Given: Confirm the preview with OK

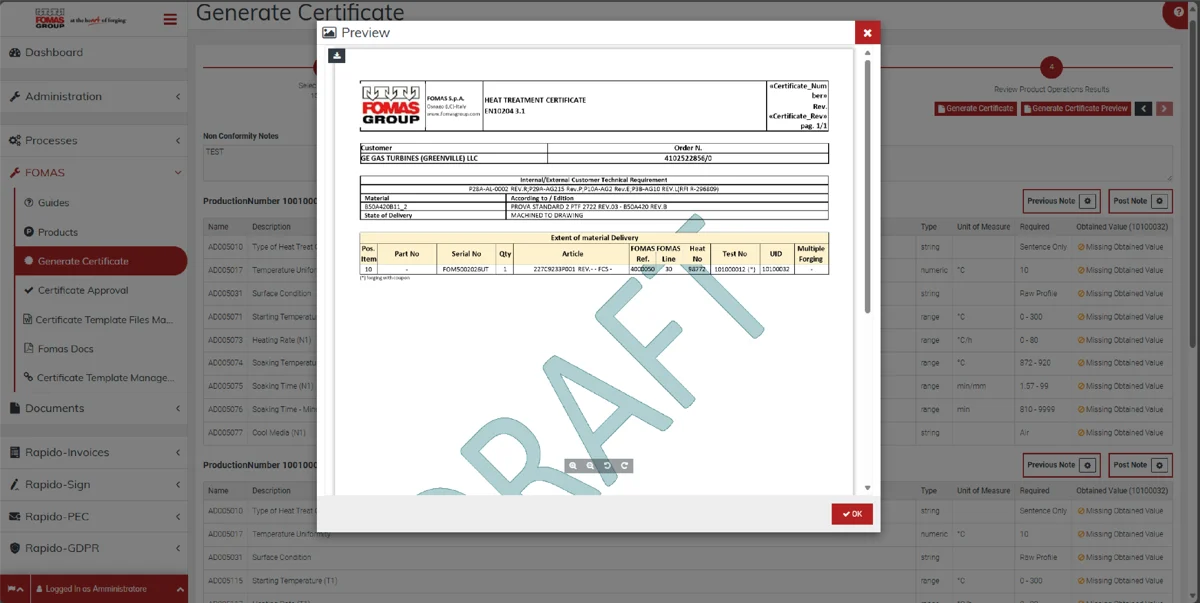Looking at the screenshot, I should (x=852, y=514).
